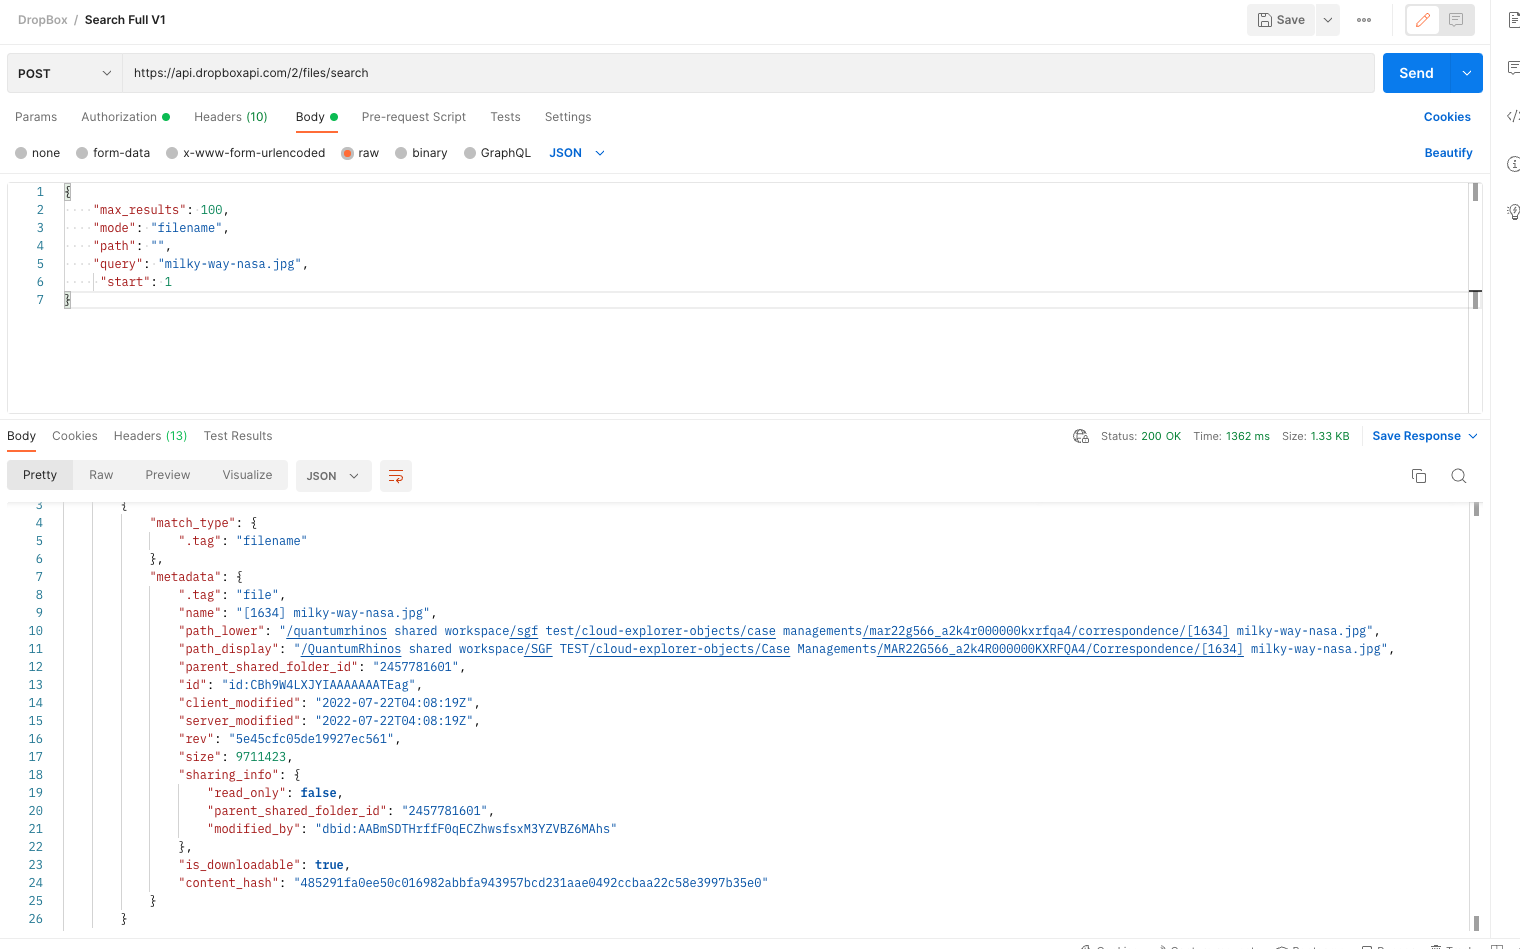The height and width of the screenshot is (949, 1520).
Task: Select the response Body tab
Action: tap(21, 436)
